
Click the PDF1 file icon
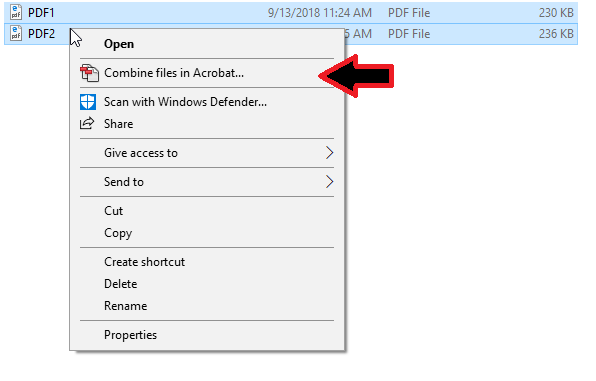click(16, 13)
